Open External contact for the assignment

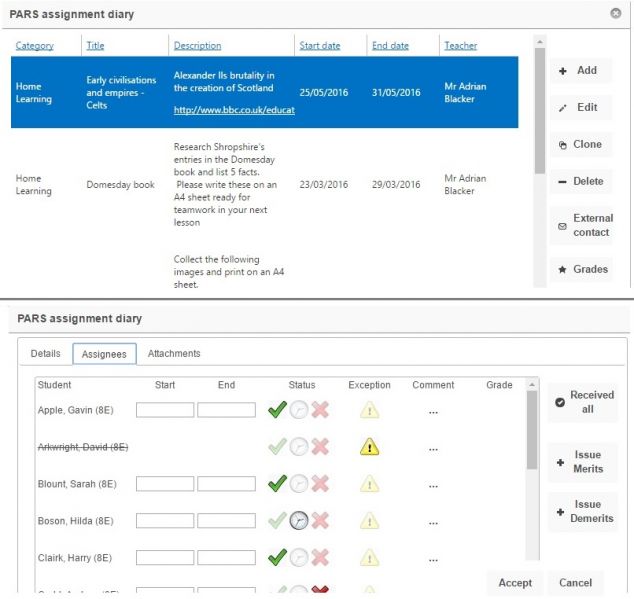coord(581,225)
